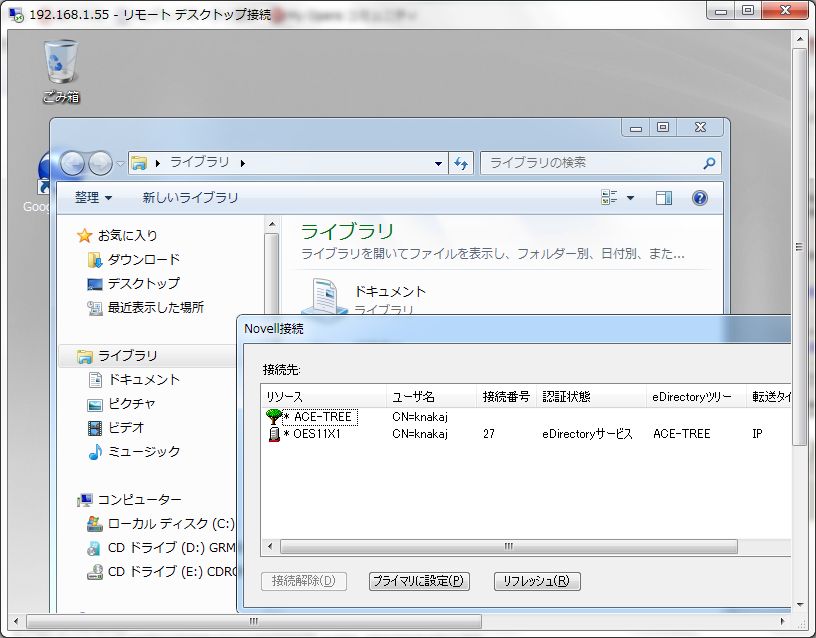
Task: Click the リソース column header
Action: (x=324, y=397)
